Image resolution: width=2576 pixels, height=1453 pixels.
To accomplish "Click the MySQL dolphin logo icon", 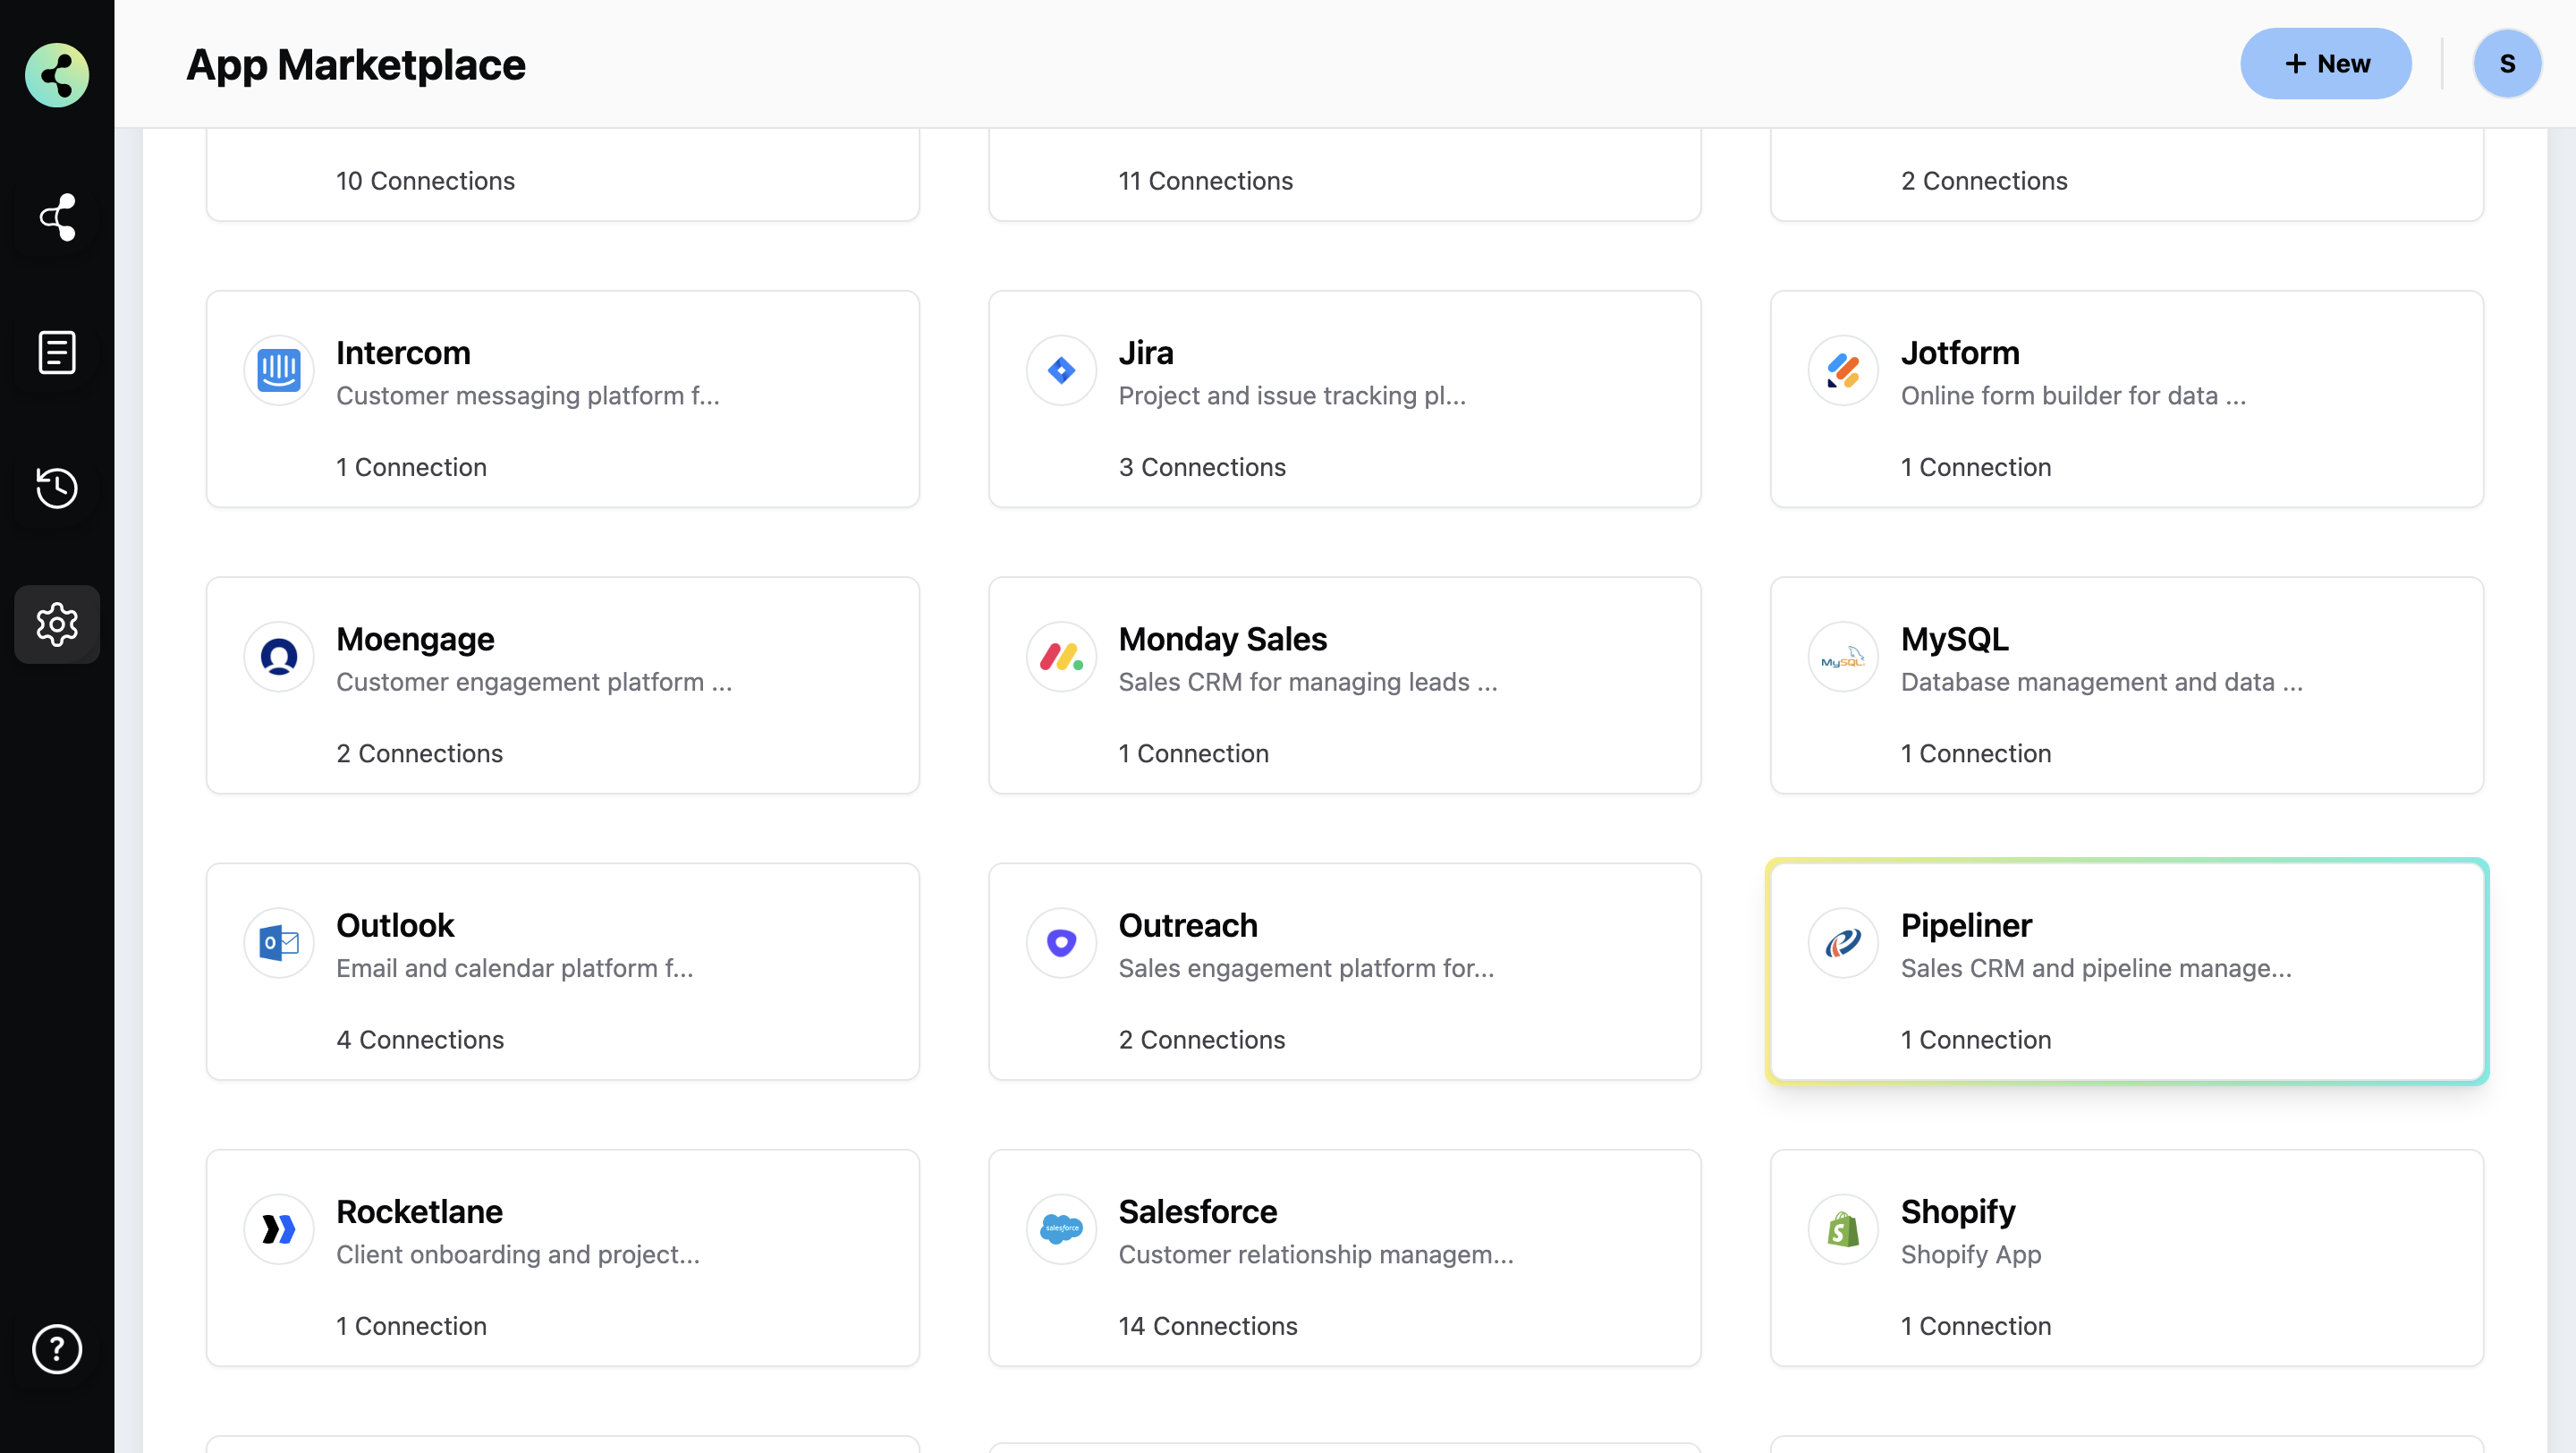I will (1843, 657).
